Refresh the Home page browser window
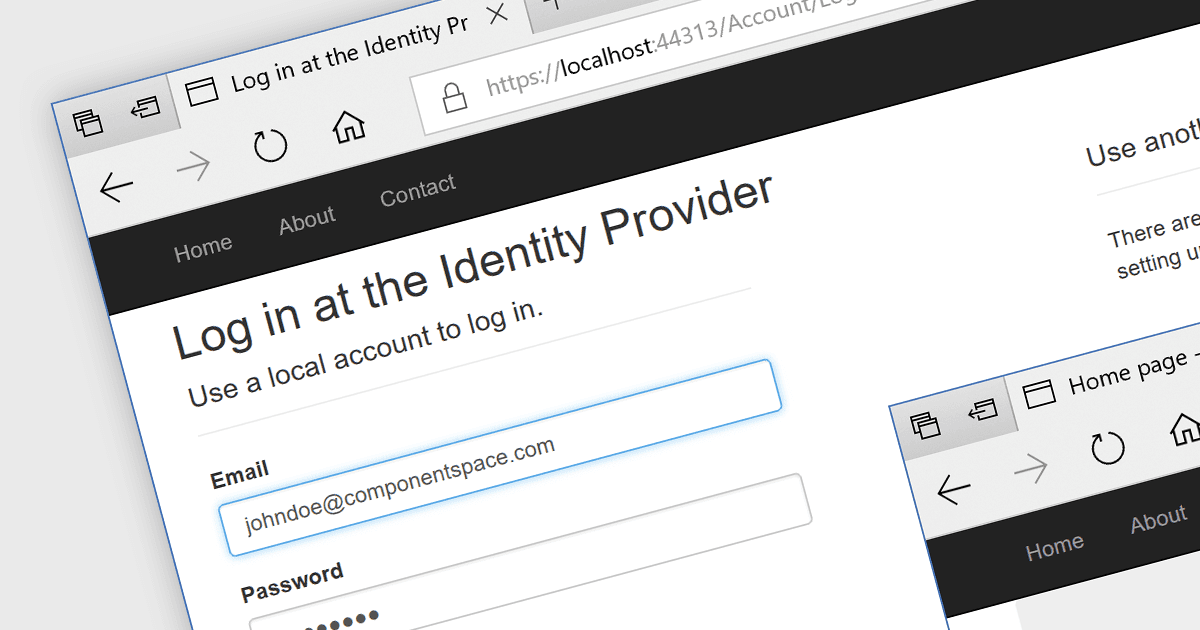This screenshot has height=630, width=1200. coord(1108,448)
